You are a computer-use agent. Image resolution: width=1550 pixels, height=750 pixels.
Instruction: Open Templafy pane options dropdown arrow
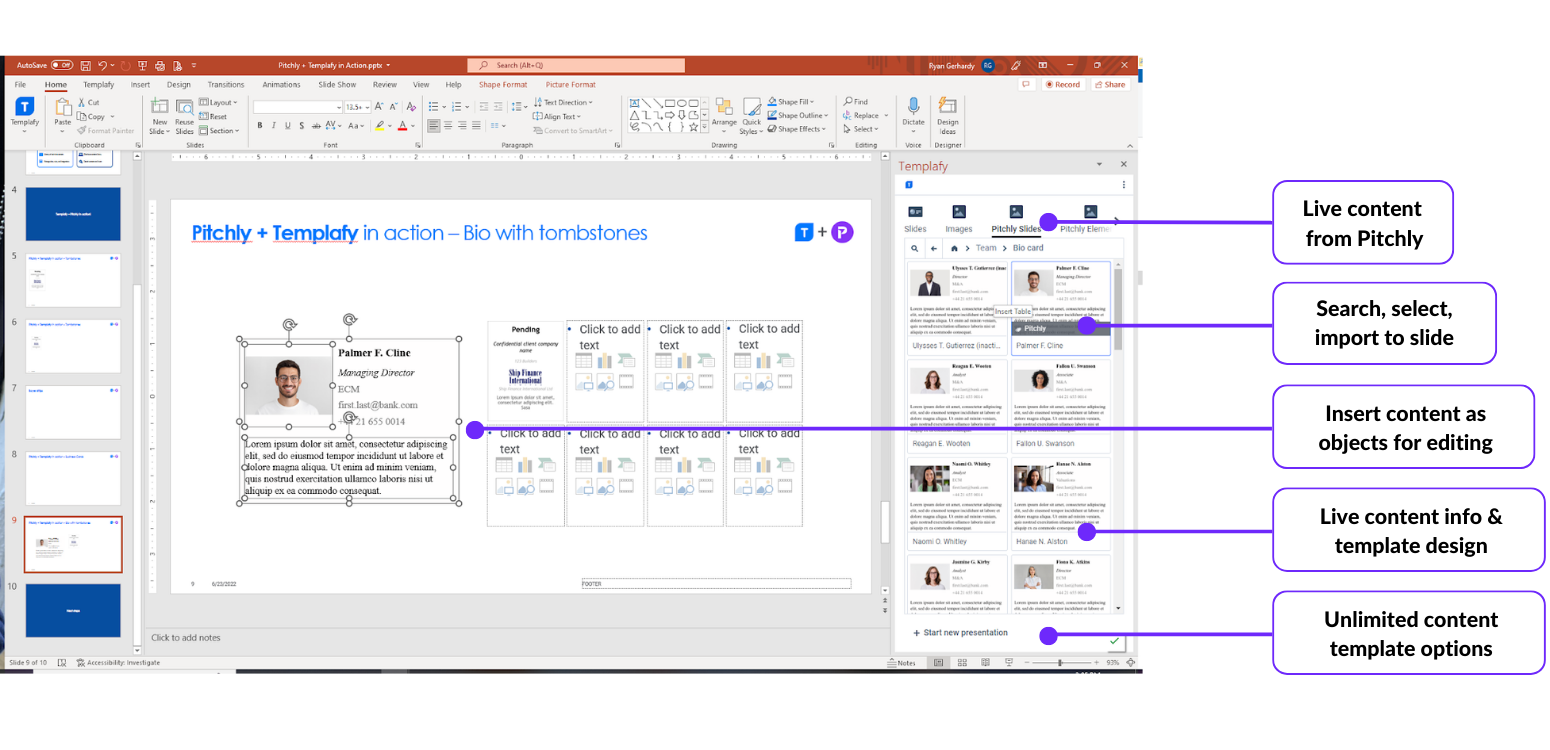(x=1100, y=164)
